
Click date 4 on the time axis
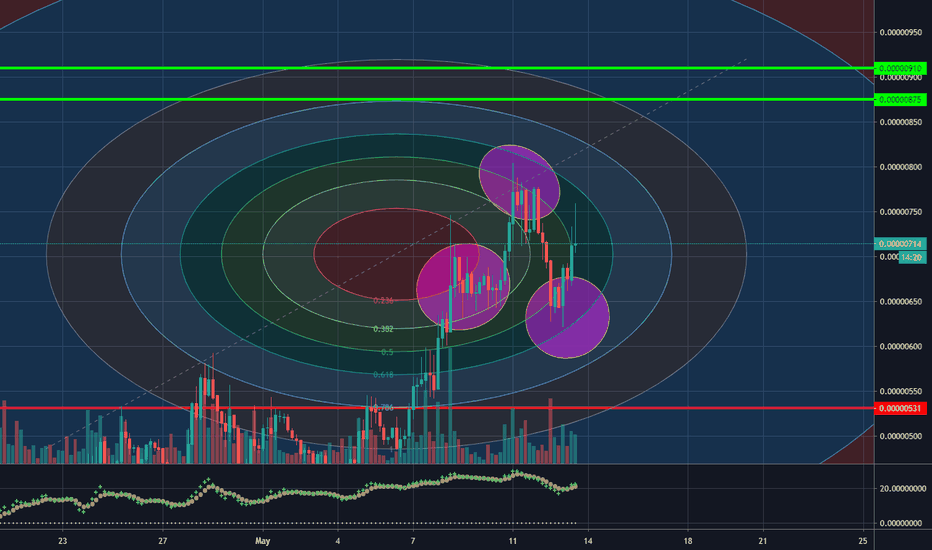pos(338,541)
